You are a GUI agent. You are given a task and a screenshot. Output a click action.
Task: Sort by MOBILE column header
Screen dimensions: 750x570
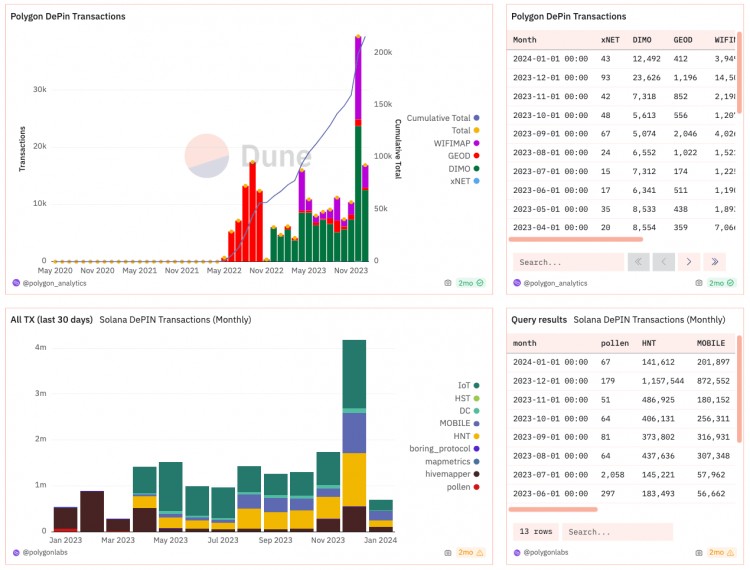coord(711,343)
